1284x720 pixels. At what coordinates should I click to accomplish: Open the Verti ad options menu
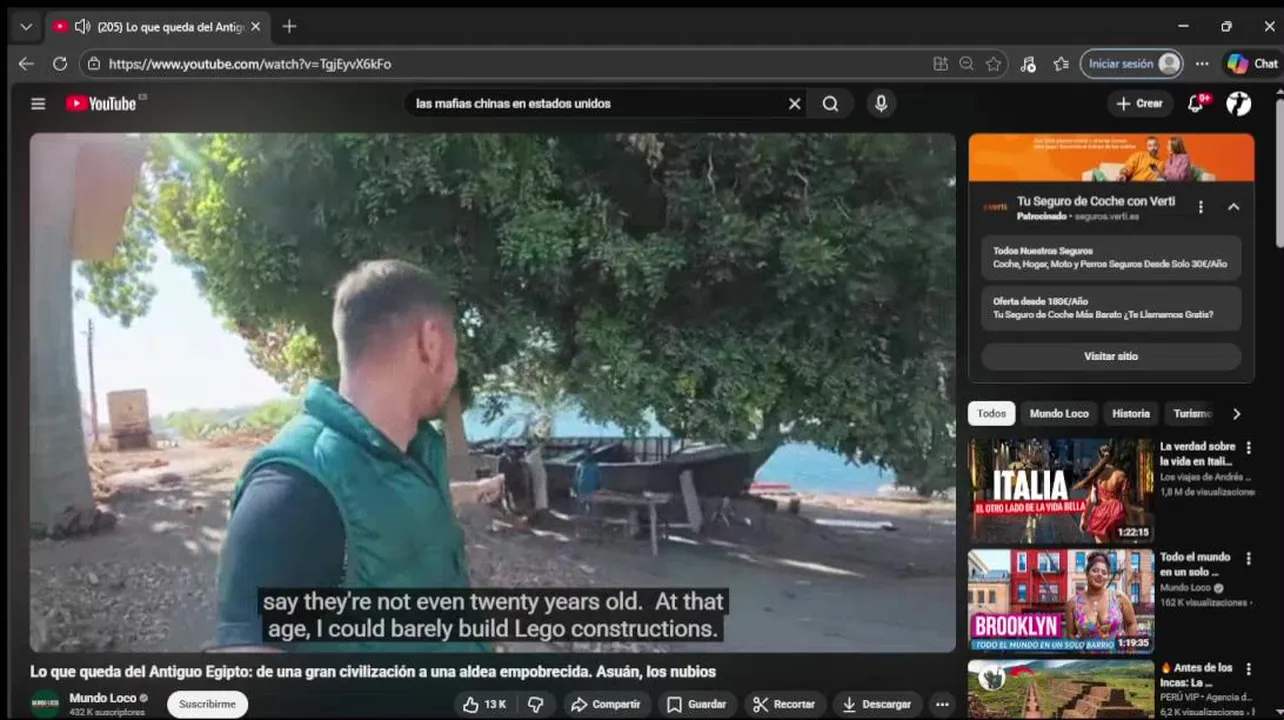pyautogui.click(x=1201, y=207)
